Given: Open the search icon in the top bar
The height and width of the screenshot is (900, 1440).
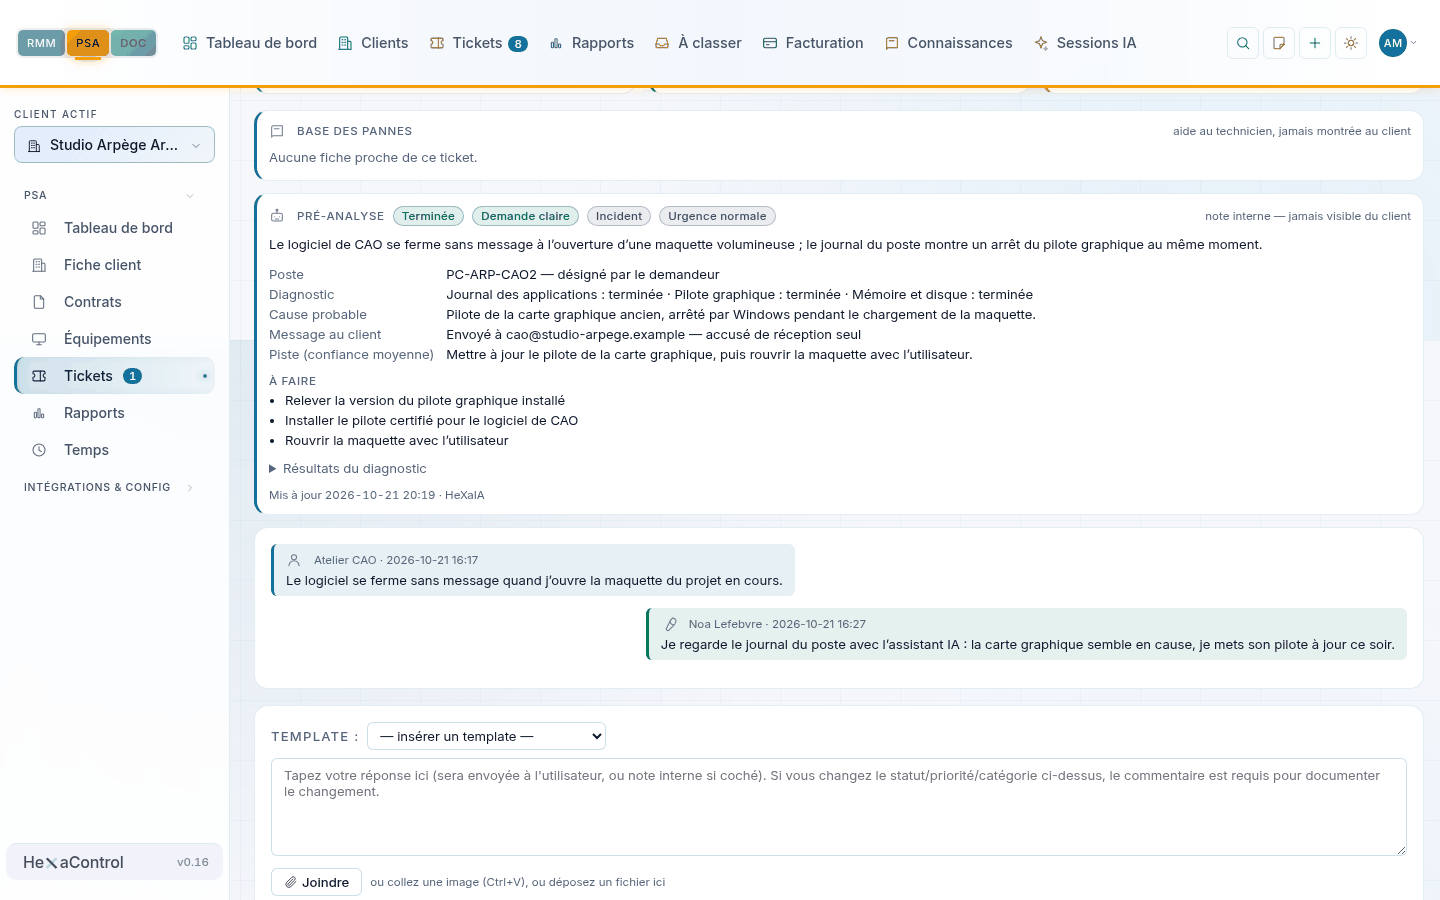Looking at the screenshot, I should 1243,43.
